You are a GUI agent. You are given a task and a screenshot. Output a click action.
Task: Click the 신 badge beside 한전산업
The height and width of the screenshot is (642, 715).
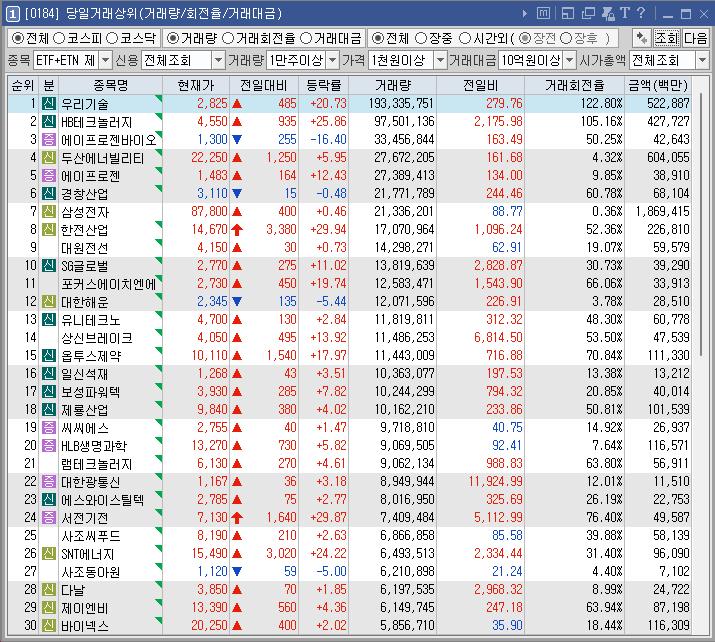[x=49, y=229]
